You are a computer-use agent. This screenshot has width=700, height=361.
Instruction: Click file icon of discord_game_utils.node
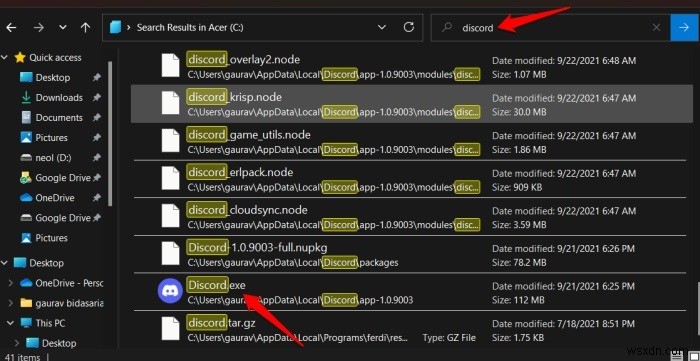170,140
